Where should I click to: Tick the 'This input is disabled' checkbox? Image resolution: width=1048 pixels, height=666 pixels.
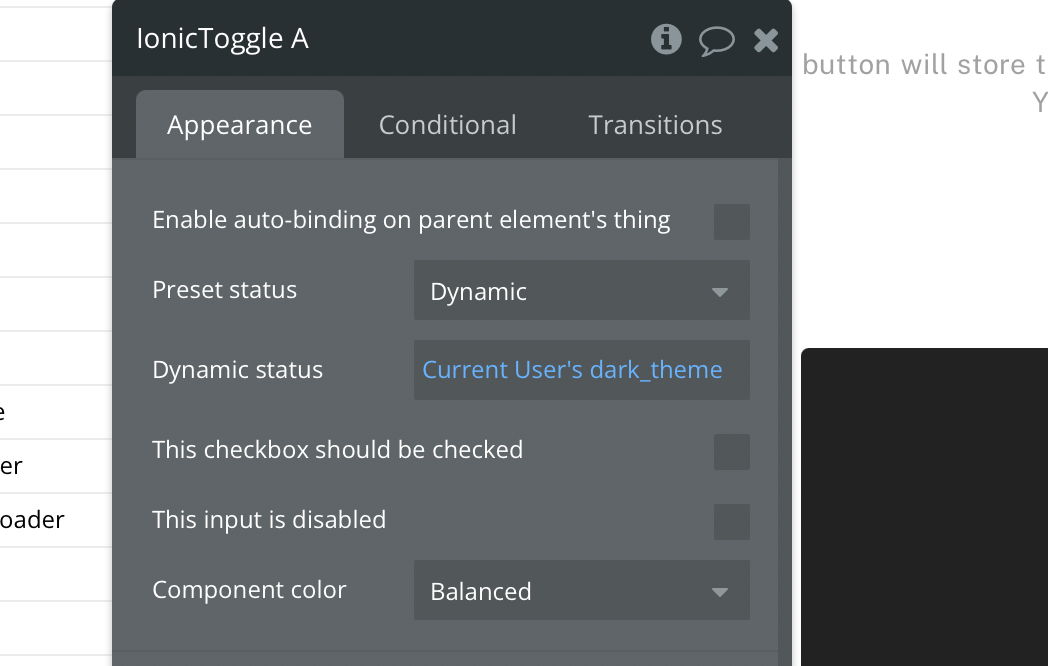click(x=732, y=522)
